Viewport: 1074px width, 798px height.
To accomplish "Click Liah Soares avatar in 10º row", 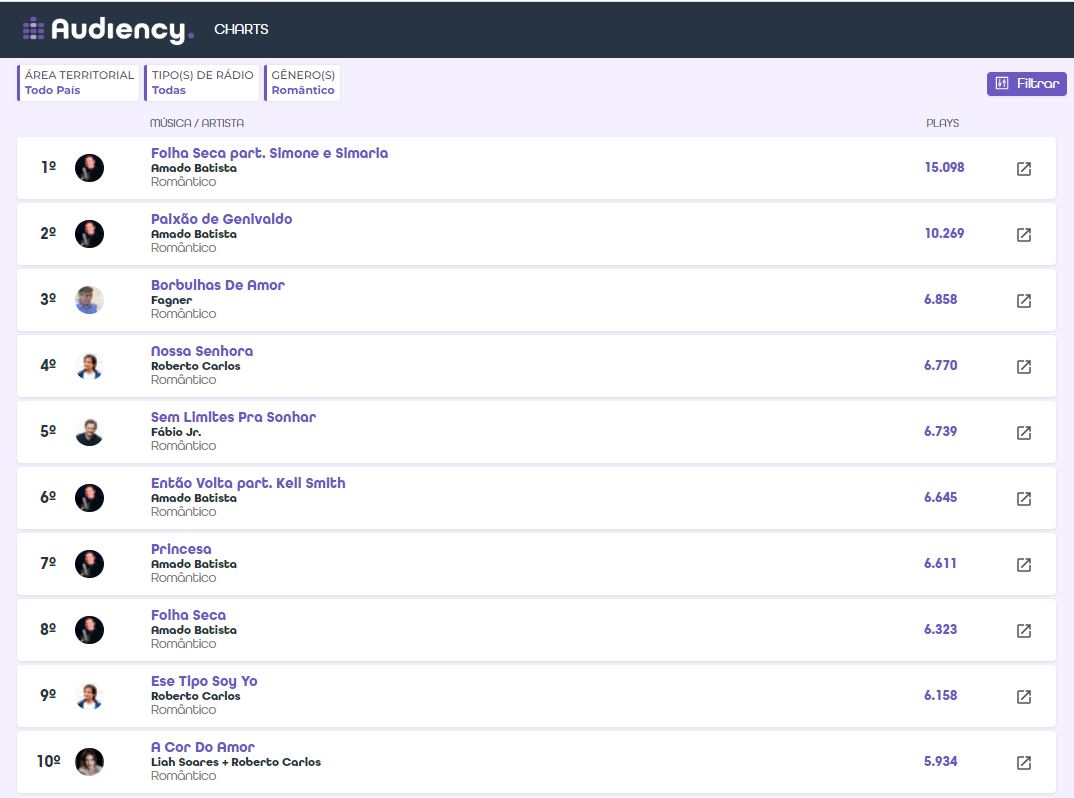I will (x=89, y=762).
